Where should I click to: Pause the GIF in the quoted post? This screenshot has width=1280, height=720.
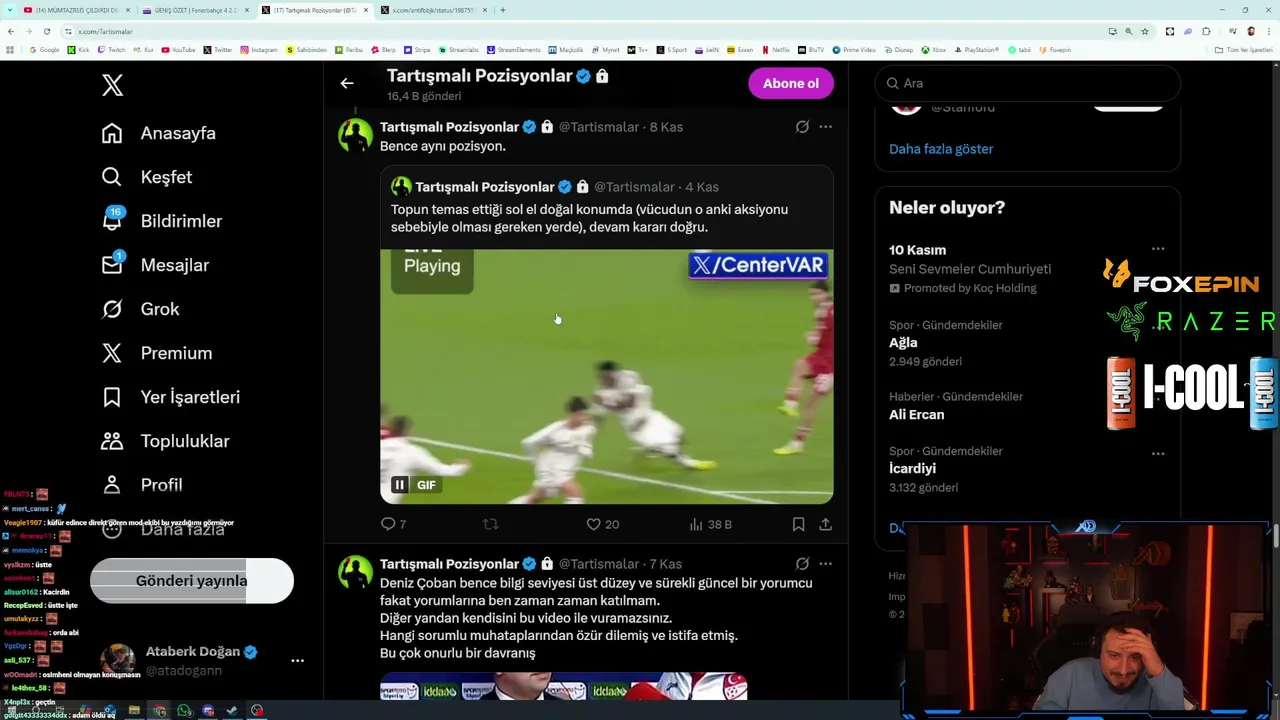(x=399, y=485)
